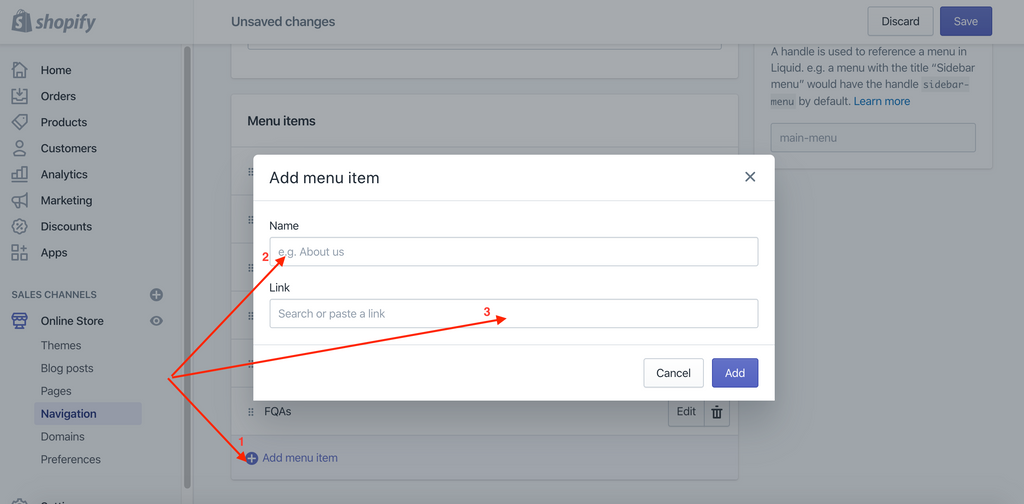Click the Name input field
Viewport: 1024px width, 504px height.
(513, 252)
